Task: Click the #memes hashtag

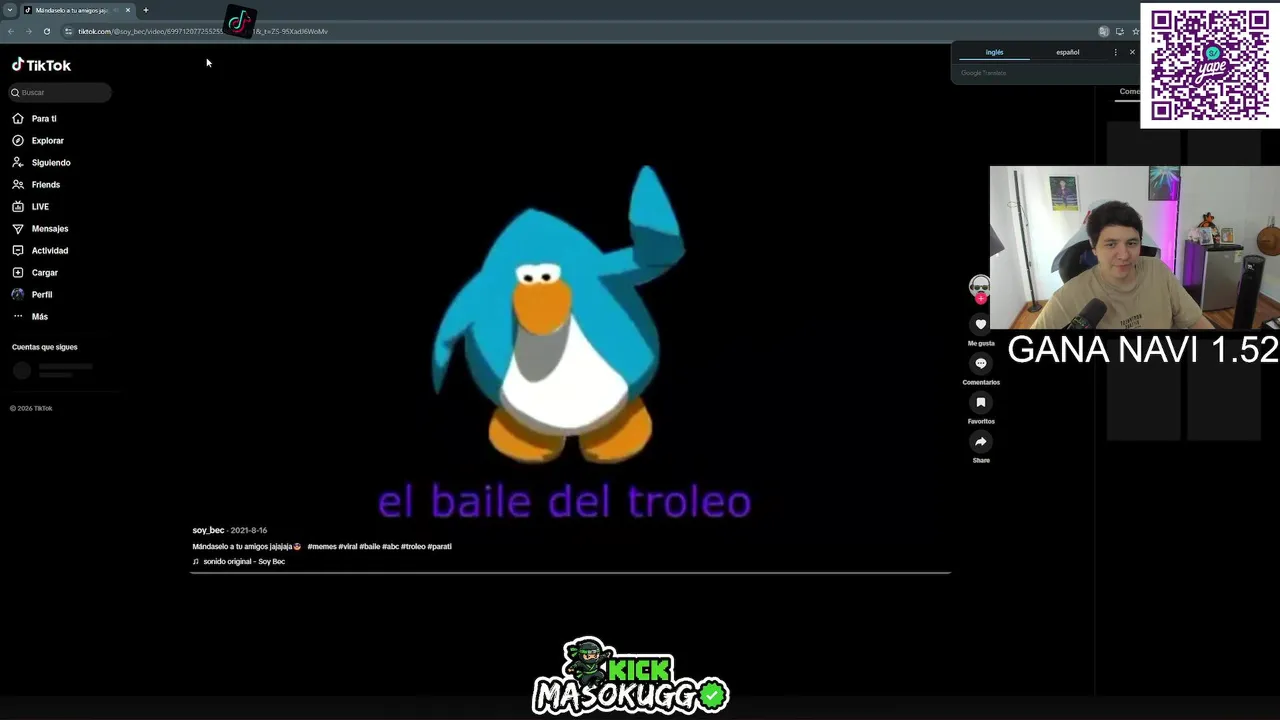Action: 321,547
